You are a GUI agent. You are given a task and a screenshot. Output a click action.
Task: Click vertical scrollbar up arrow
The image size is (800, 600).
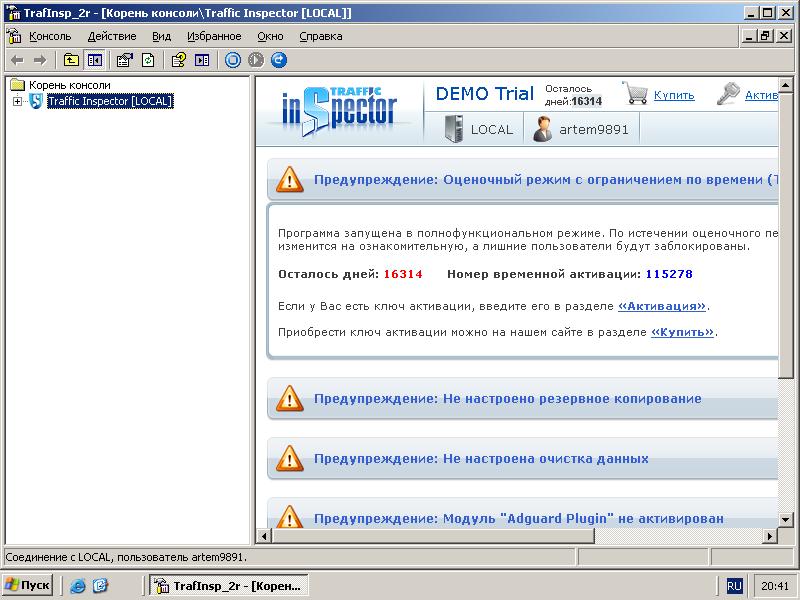pos(786,85)
